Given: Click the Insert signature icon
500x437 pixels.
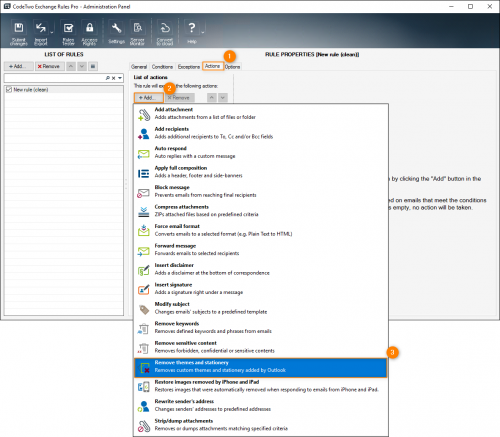Looking at the screenshot, I should (144, 289).
